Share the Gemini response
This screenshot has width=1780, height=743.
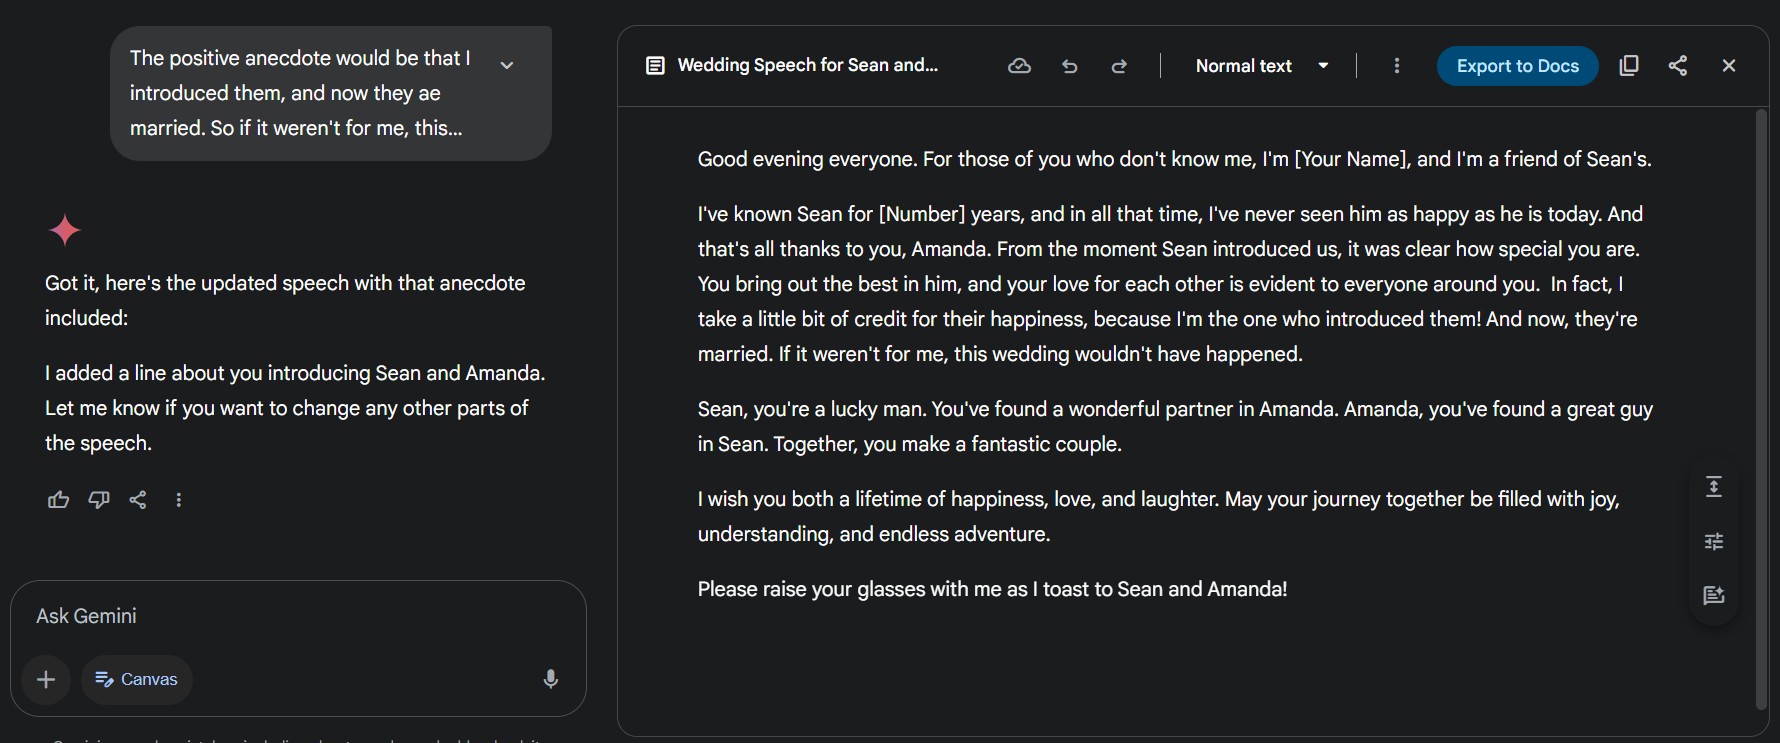coord(138,500)
